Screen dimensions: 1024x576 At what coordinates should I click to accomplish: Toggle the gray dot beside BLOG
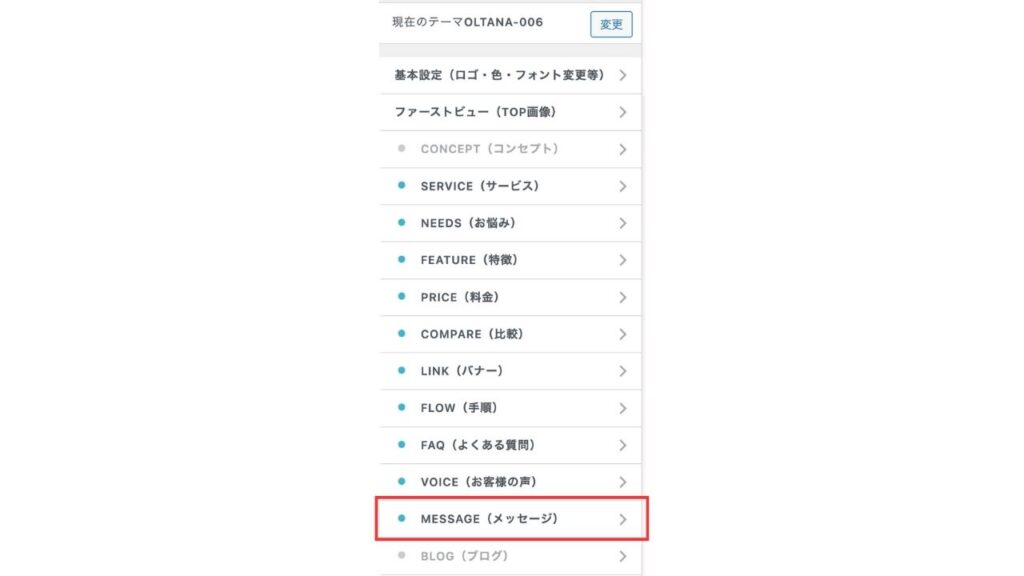(x=402, y=555)
